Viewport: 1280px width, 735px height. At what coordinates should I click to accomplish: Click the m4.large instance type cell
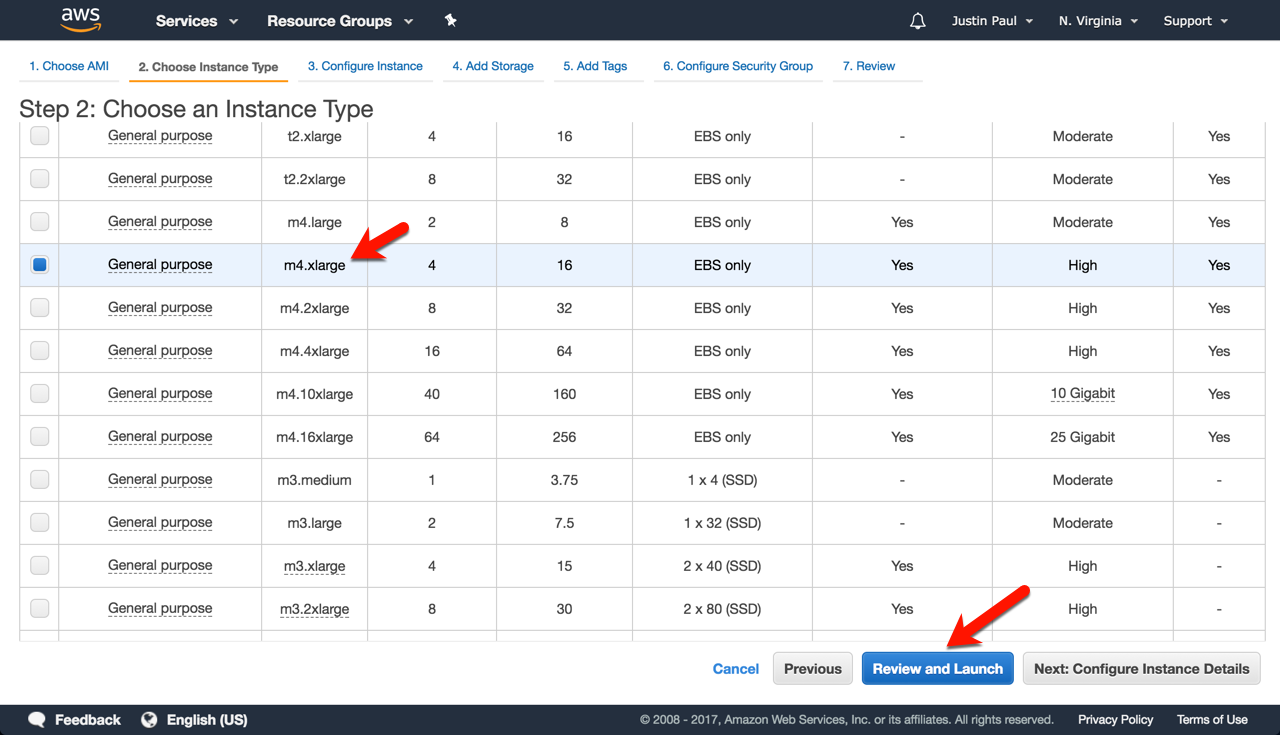coord(314,222)
